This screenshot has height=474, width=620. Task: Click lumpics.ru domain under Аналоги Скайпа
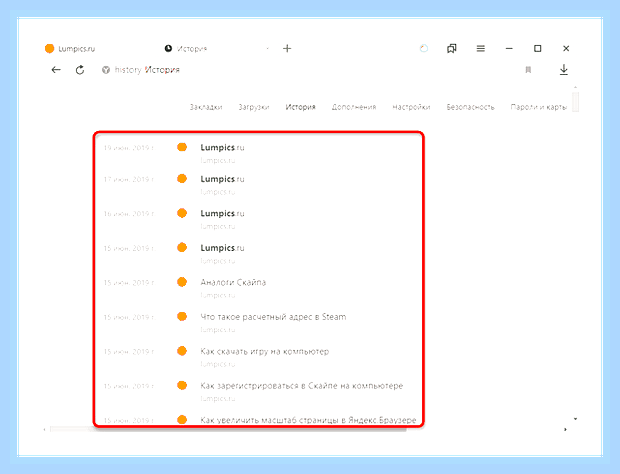click(x=218, y=295)
